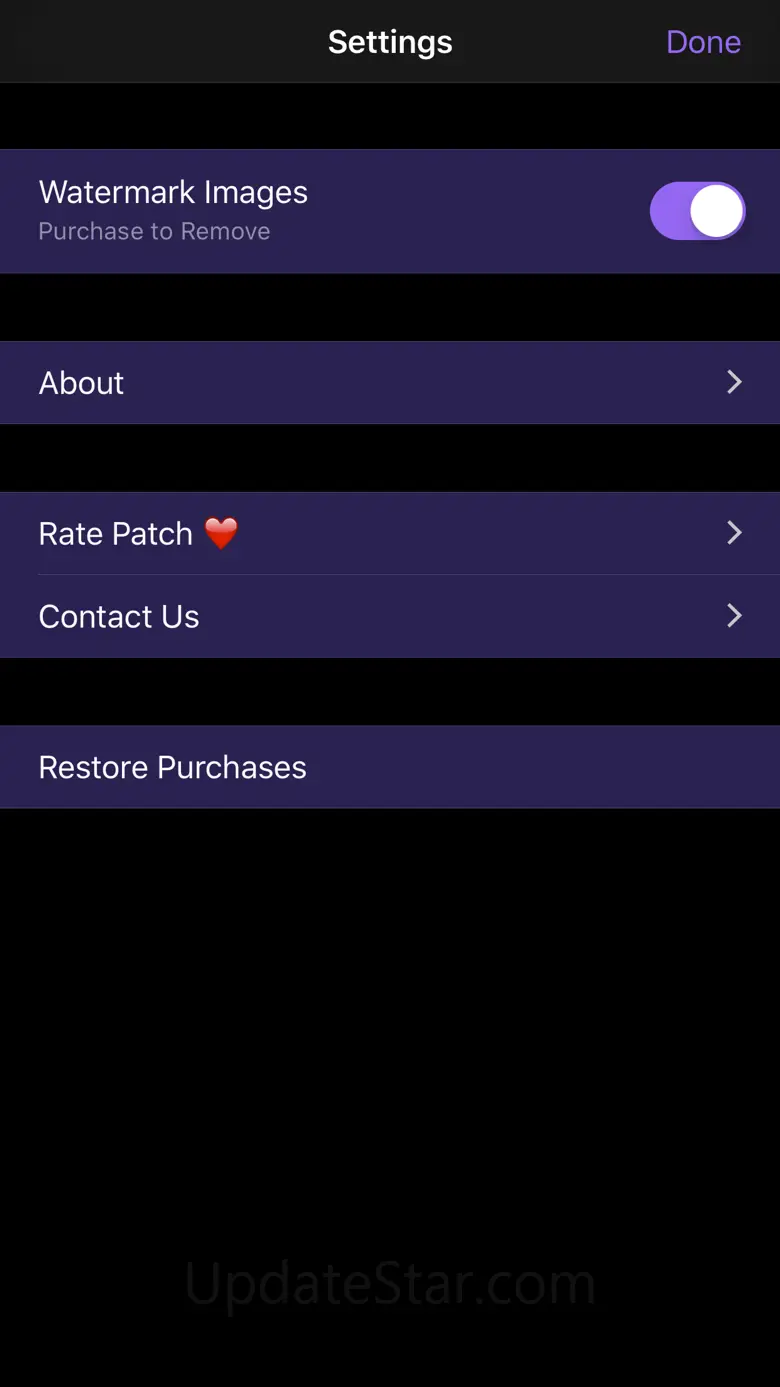Tap the empty area of the Restore Purchases row
Viewport: 780px width, 1387px height.
[545, 767]
